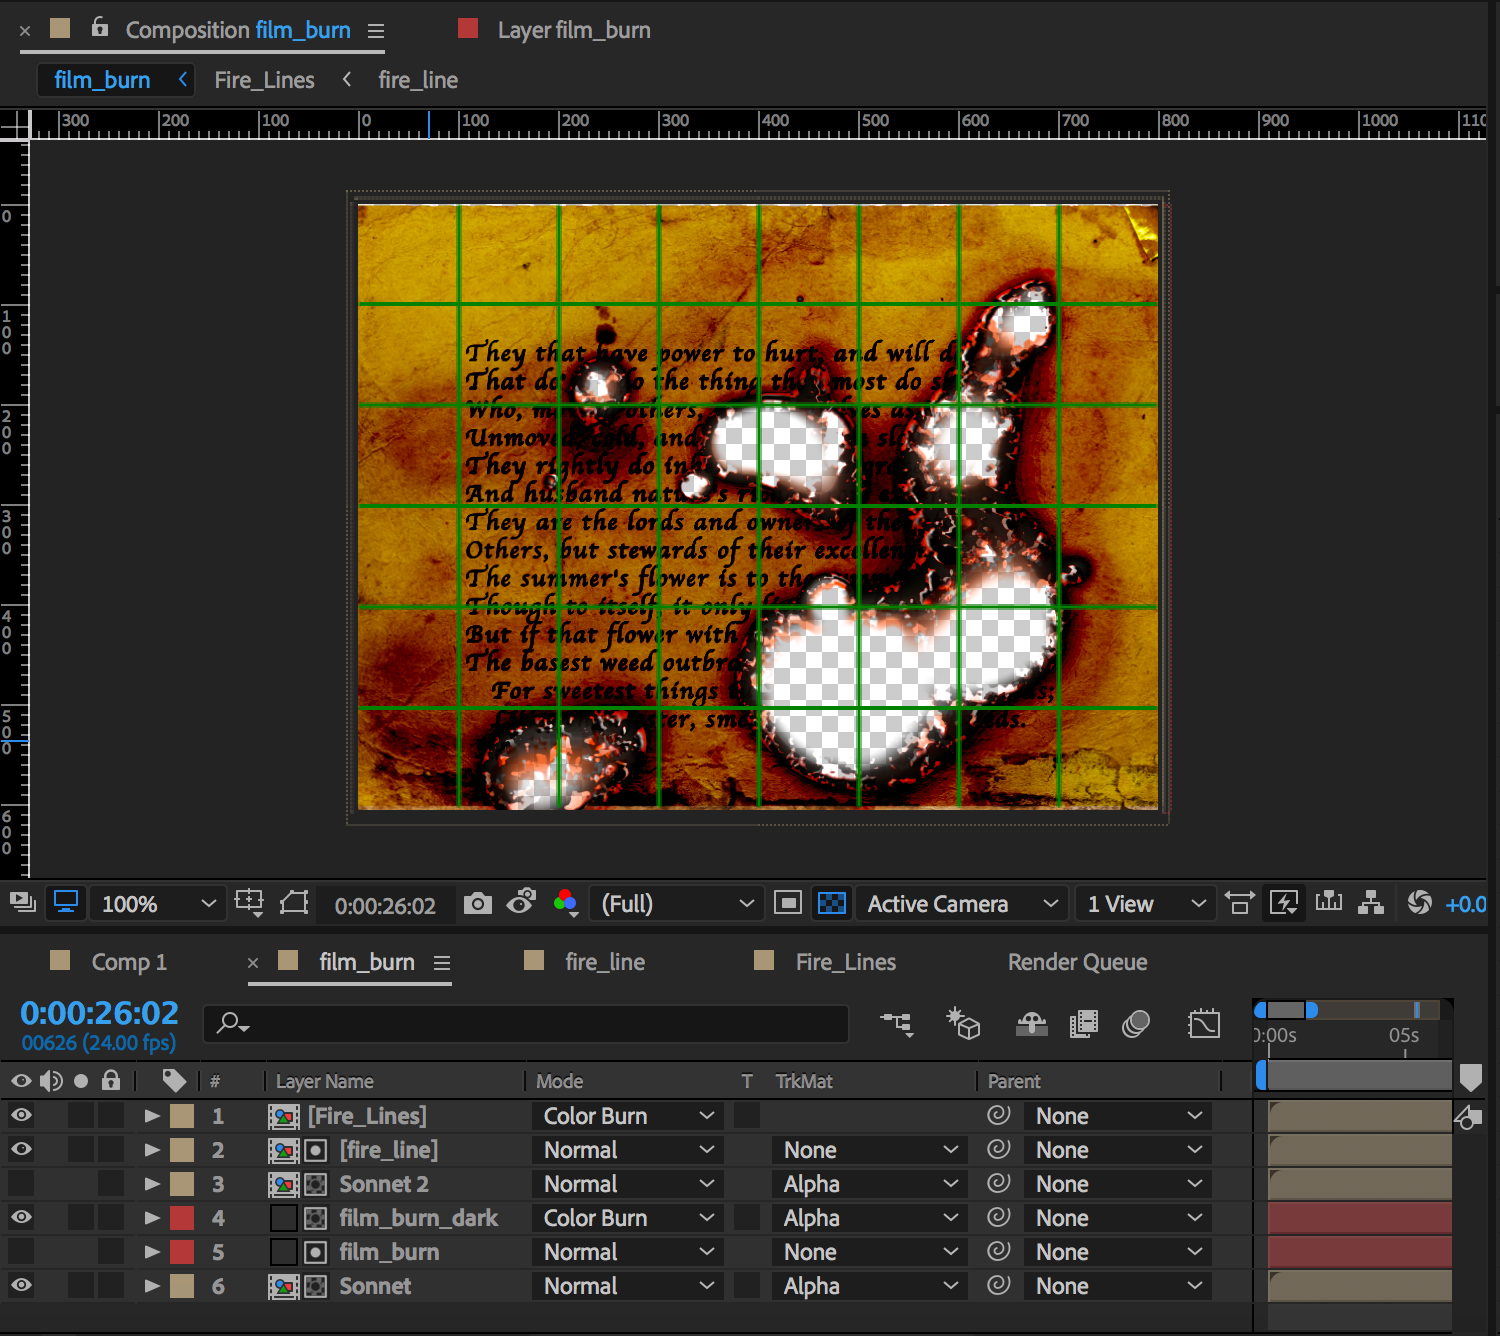Hide the film_burn_dark layer eye

coord(21,1217)
